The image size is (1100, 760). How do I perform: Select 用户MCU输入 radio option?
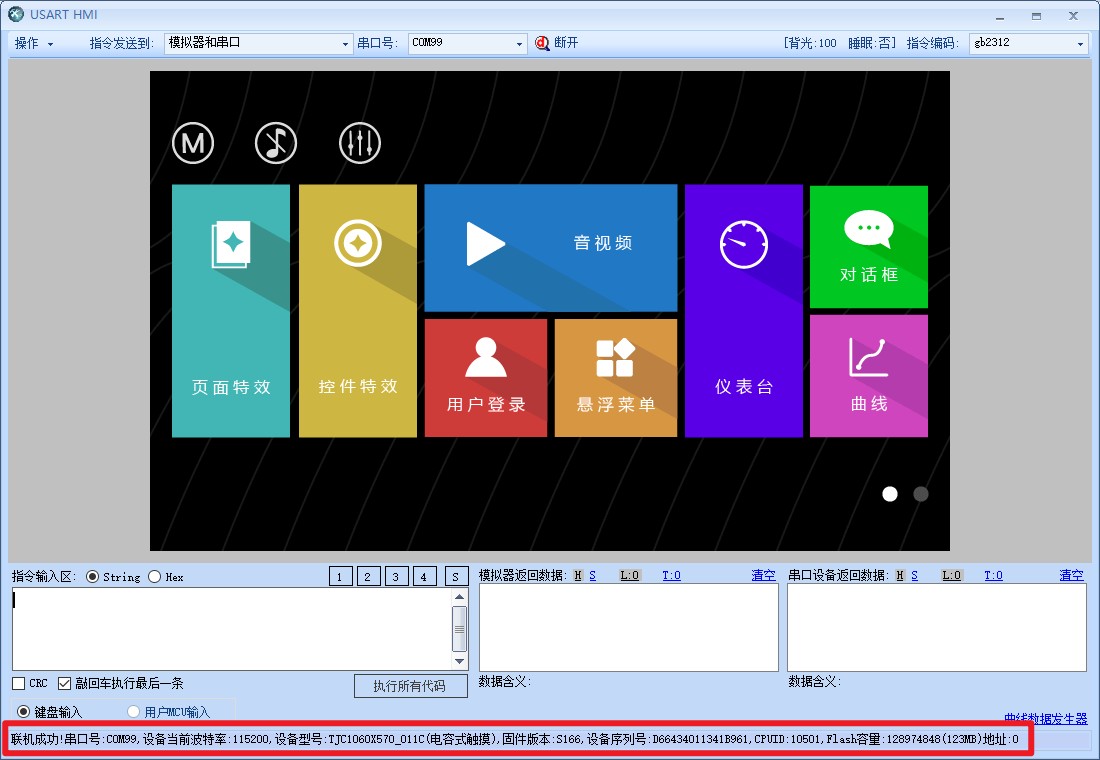pyautogui.click(x=133, y=712)
